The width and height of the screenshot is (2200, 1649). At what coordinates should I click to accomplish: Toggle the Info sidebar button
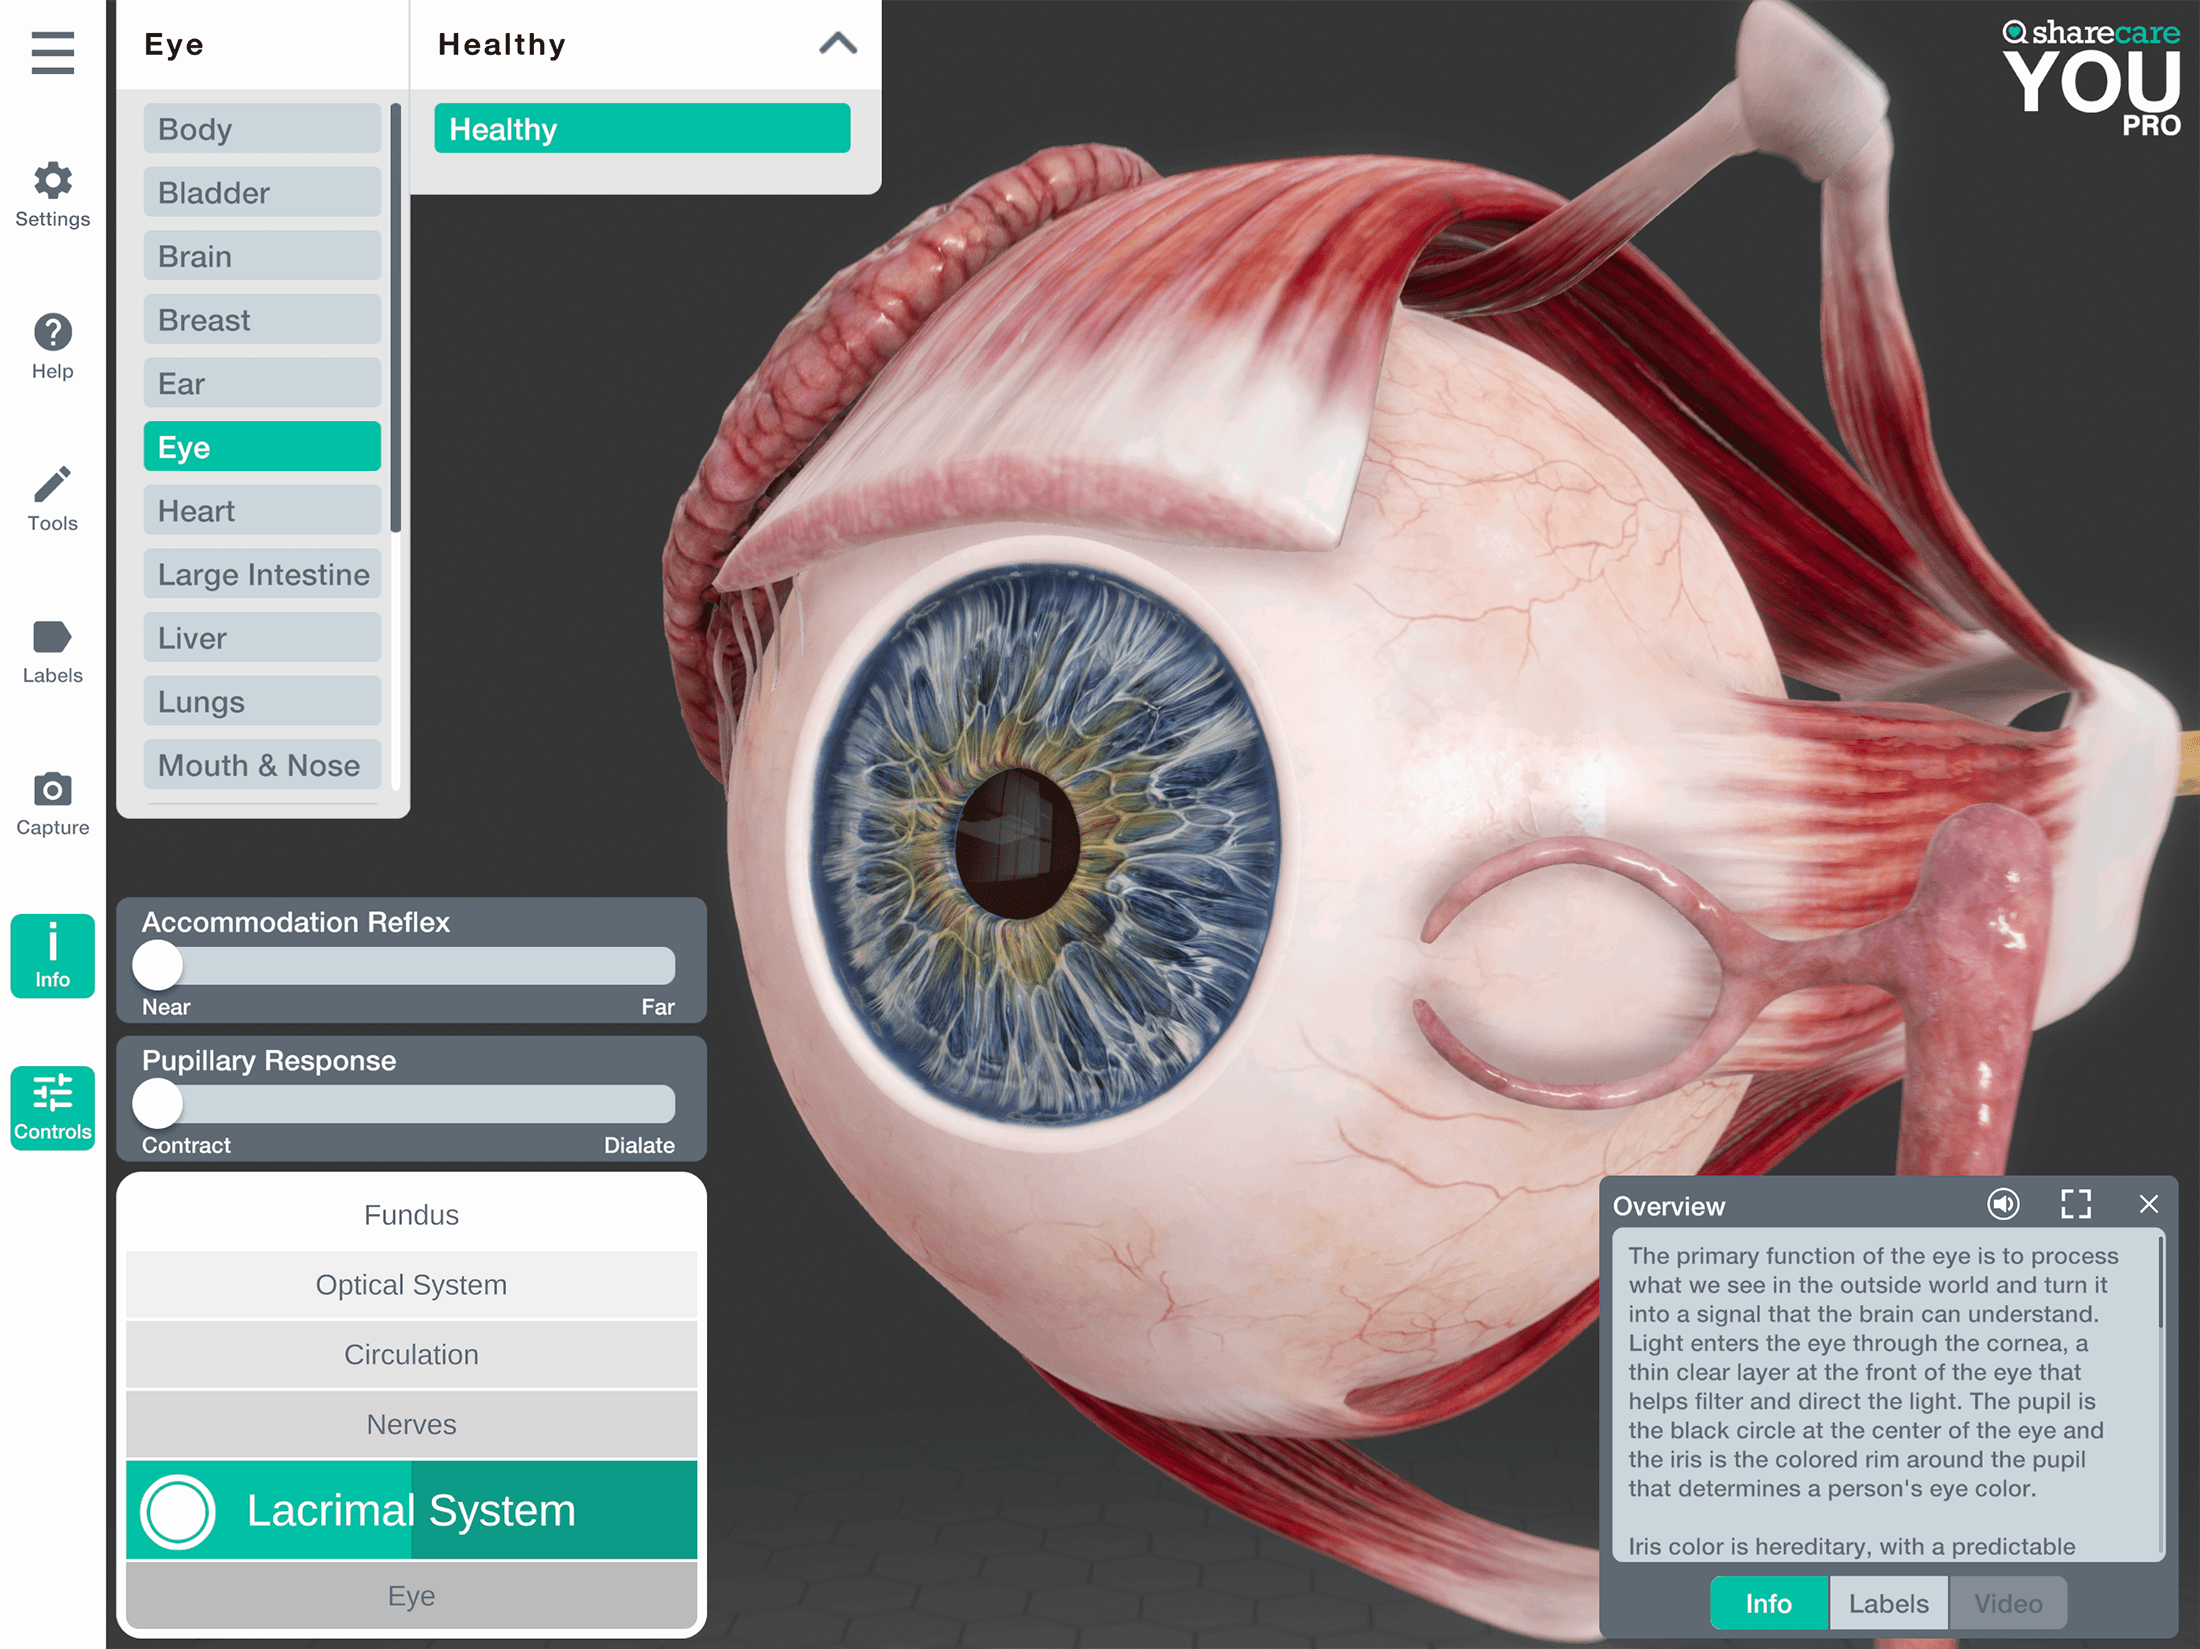pos(52,955)
